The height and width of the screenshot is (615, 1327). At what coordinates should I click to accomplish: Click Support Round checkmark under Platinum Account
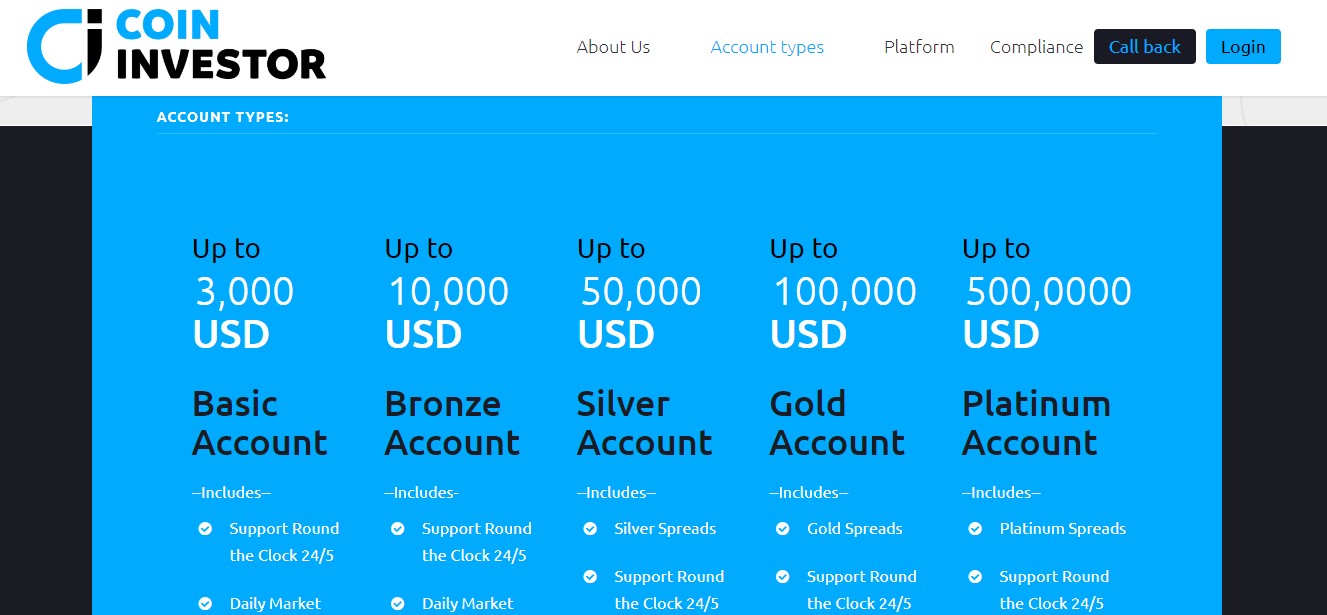coord(975,577)
